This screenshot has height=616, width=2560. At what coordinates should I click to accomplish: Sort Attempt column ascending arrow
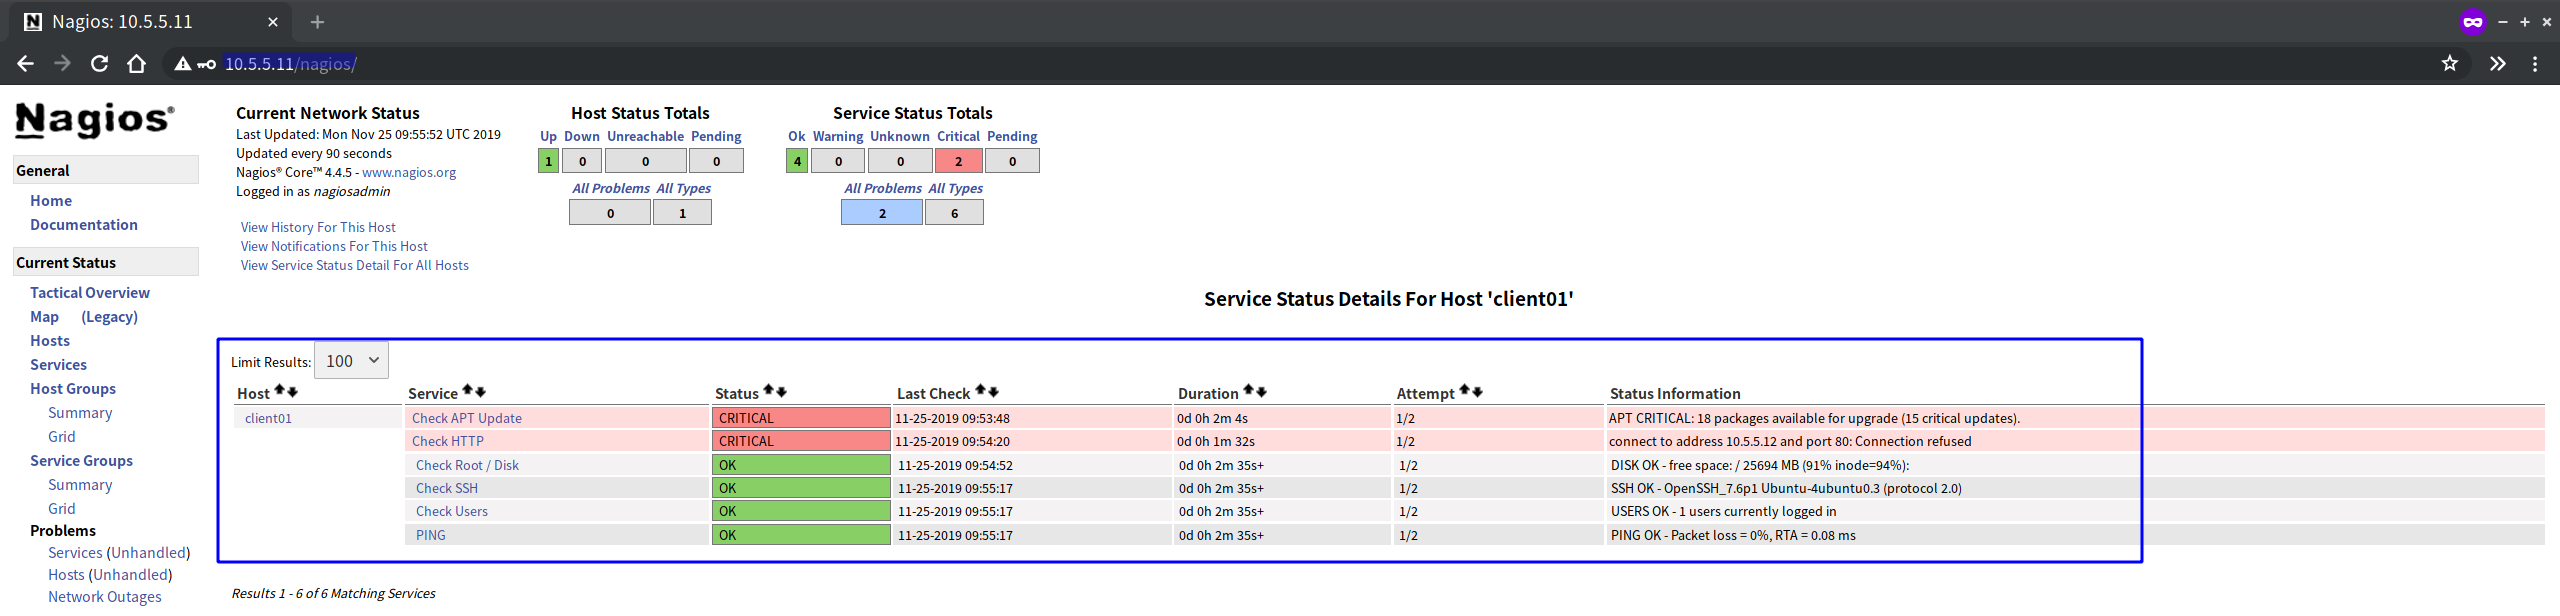(x=1465, y=391)
